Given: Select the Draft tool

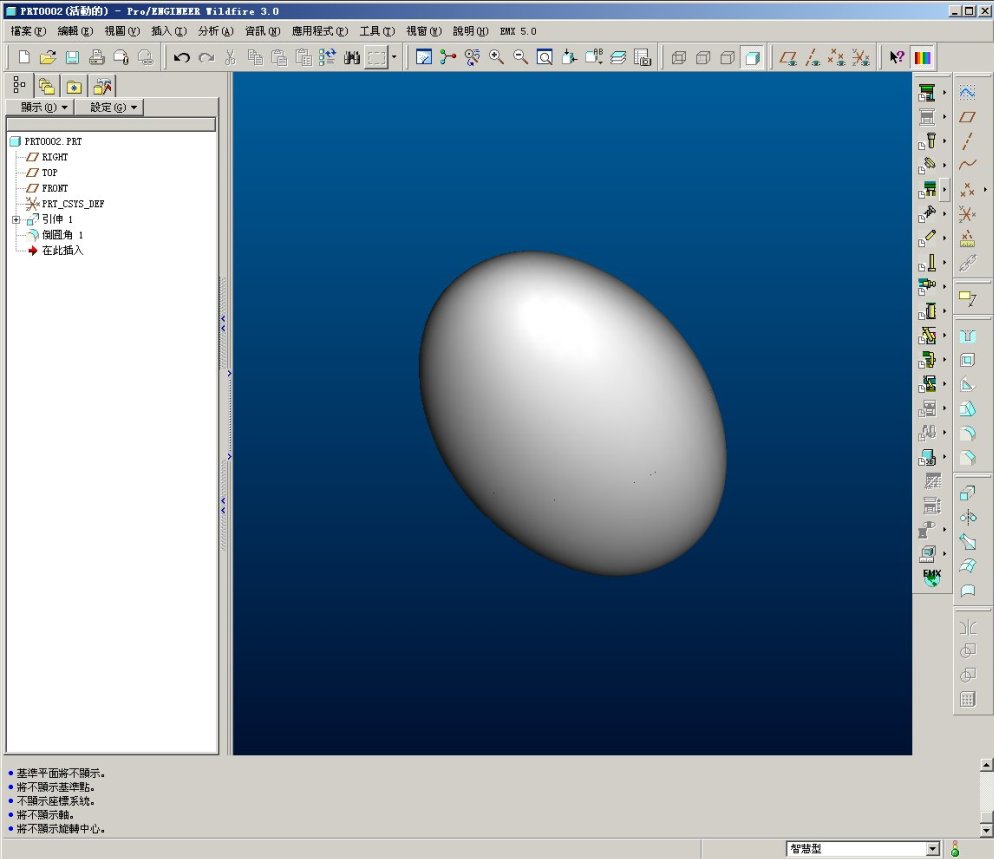Looking at the screenshot, I should coord(967,409).
